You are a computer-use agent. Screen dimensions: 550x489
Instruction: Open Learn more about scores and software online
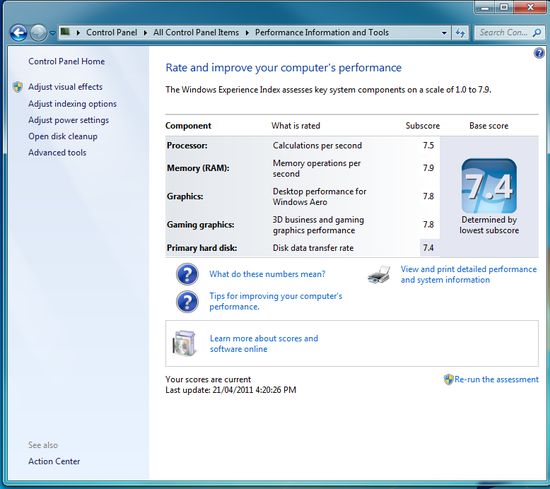pyautogui.click(x=264, y=343)
